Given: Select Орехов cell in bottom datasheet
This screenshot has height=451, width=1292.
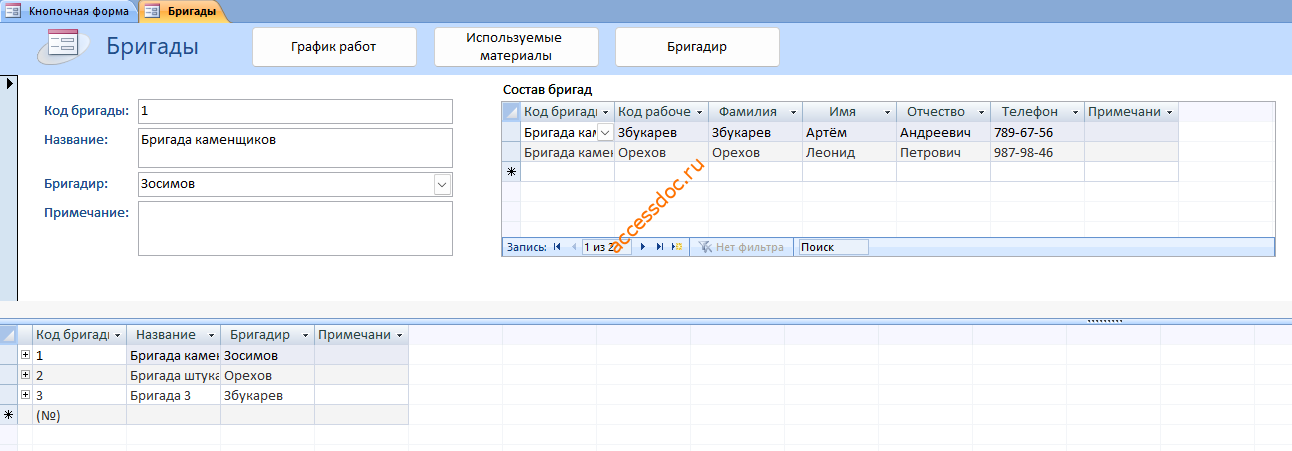Looking at the screenshot, I should point(267,375).
